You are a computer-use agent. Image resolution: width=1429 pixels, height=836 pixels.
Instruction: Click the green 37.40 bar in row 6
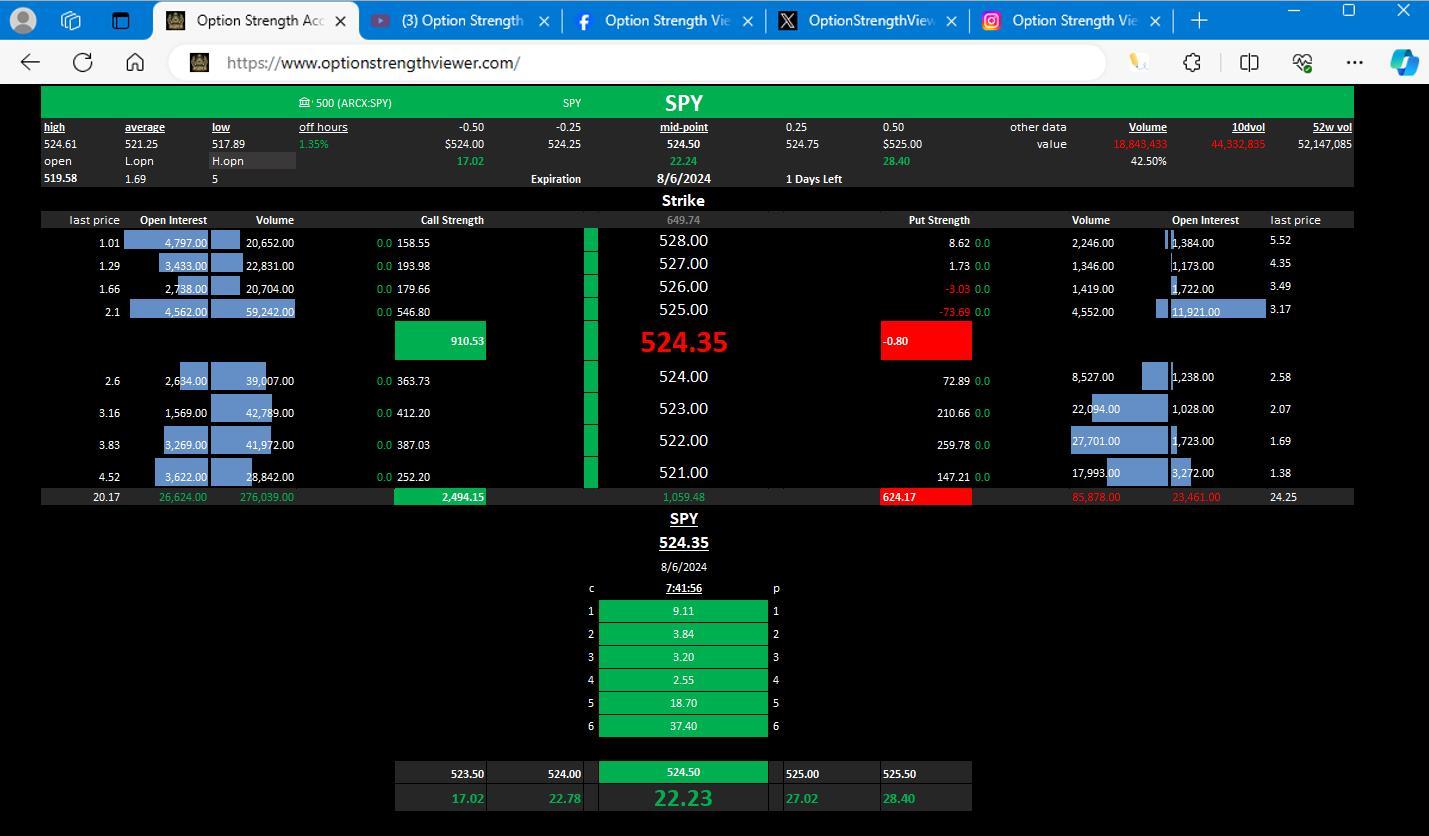683,726
